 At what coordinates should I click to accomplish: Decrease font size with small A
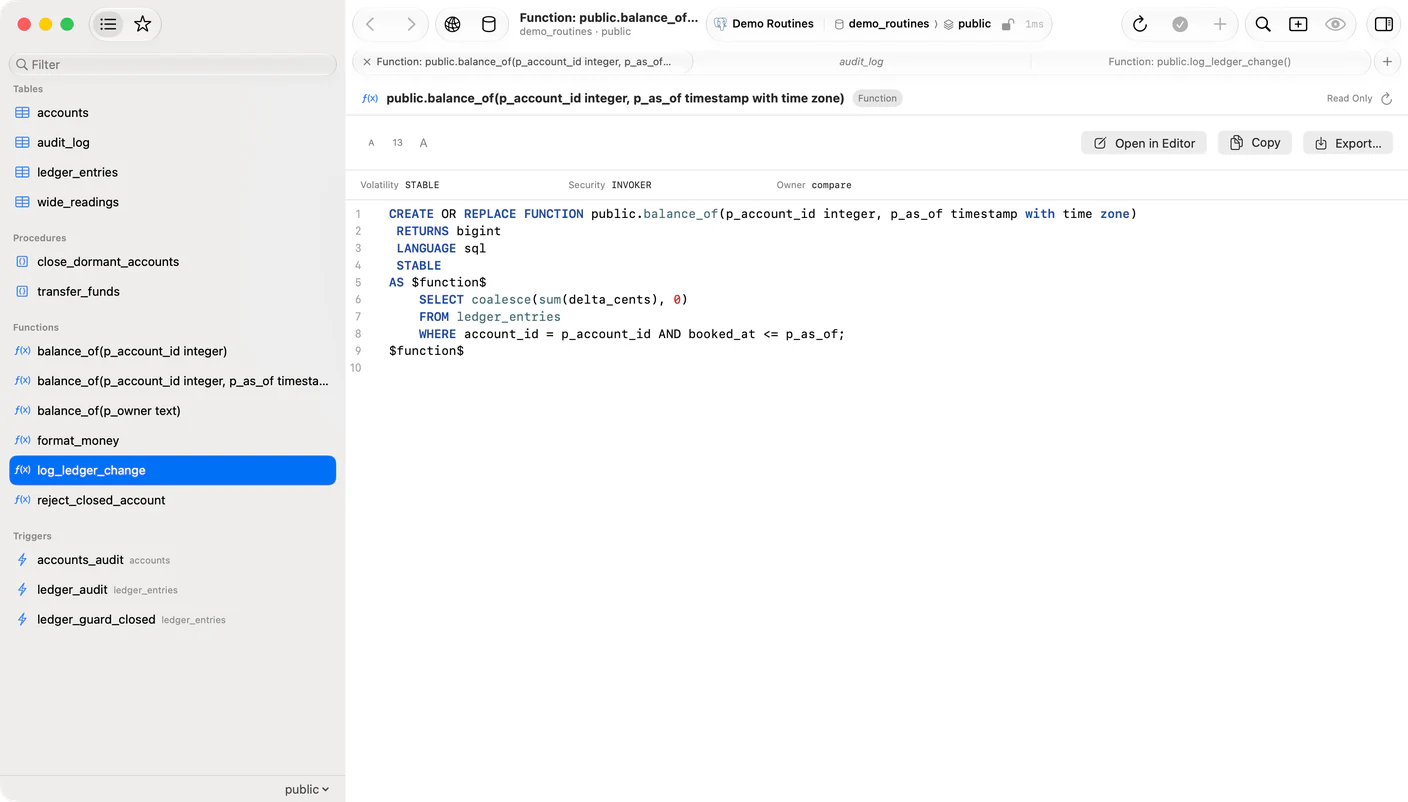tap(371, 143)
